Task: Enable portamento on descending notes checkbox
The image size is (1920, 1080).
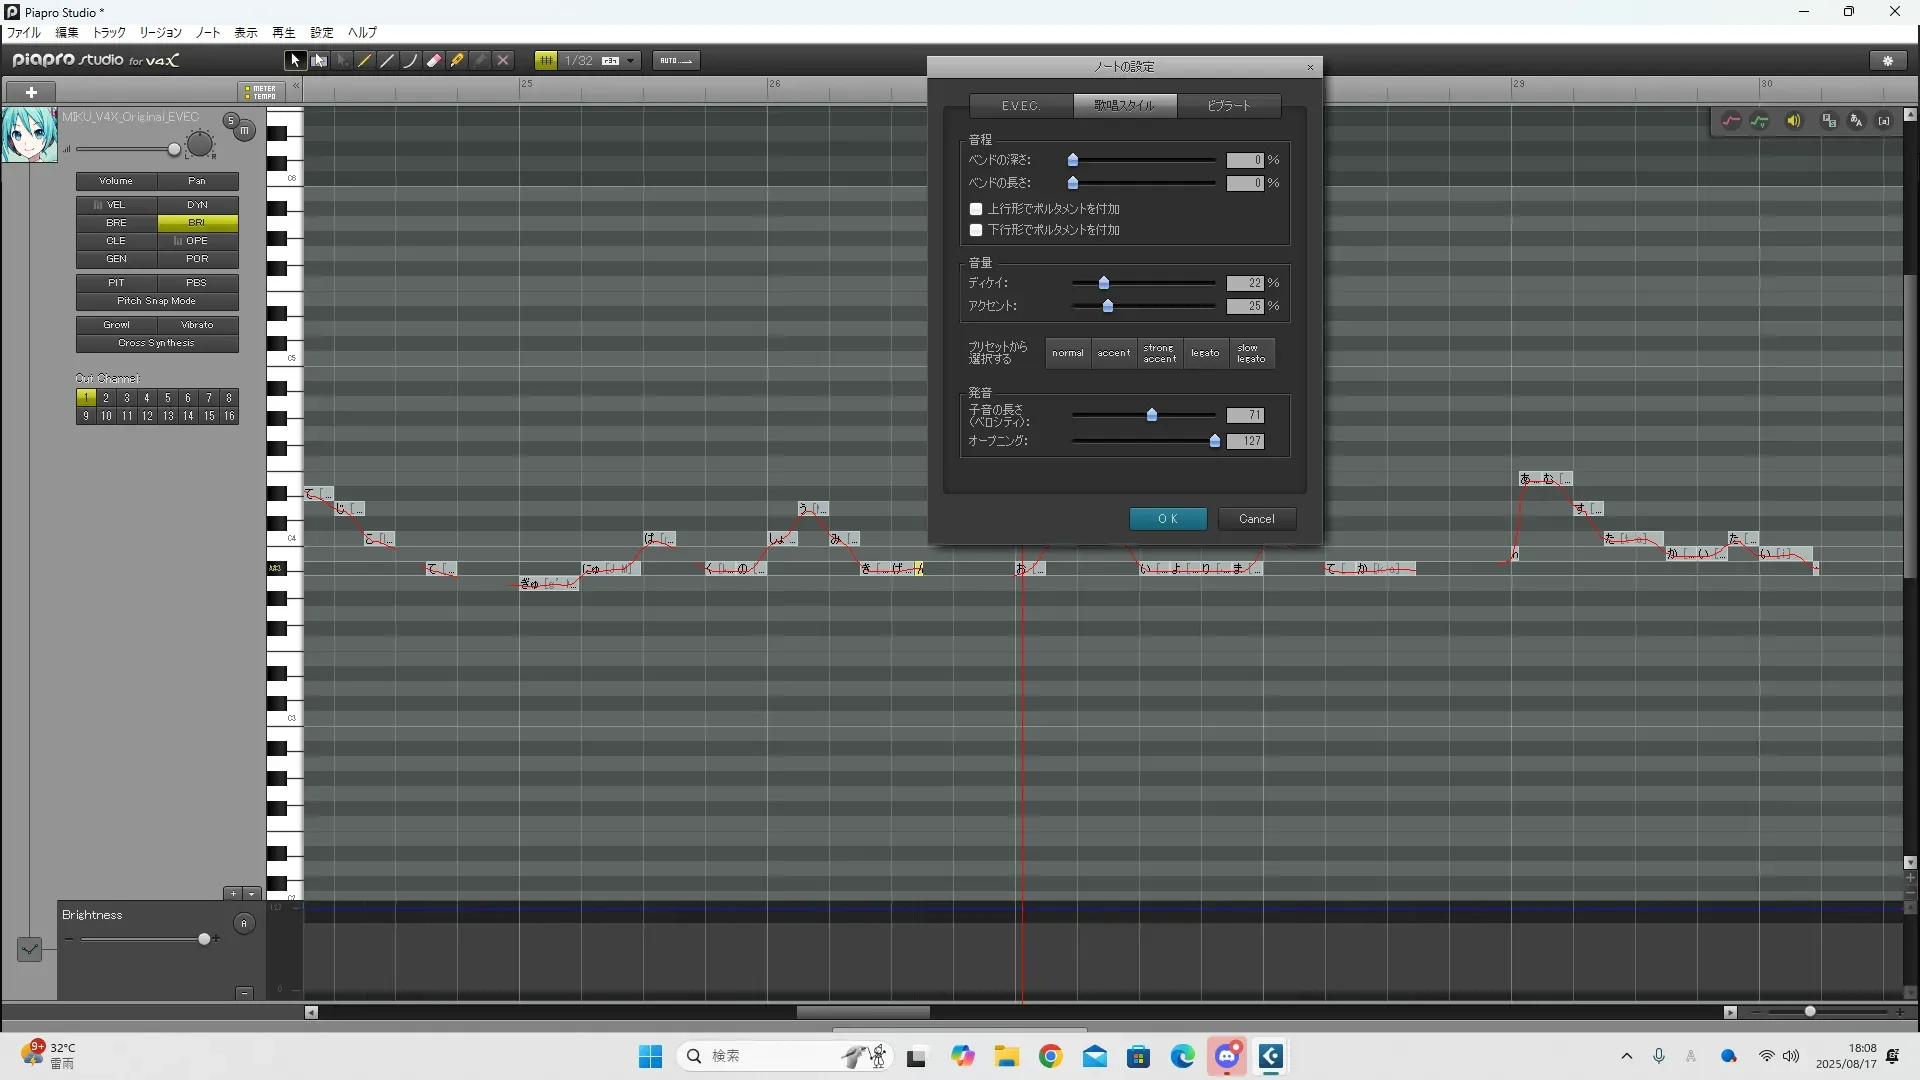Action: pyautogui.click(x=976, y=230)
